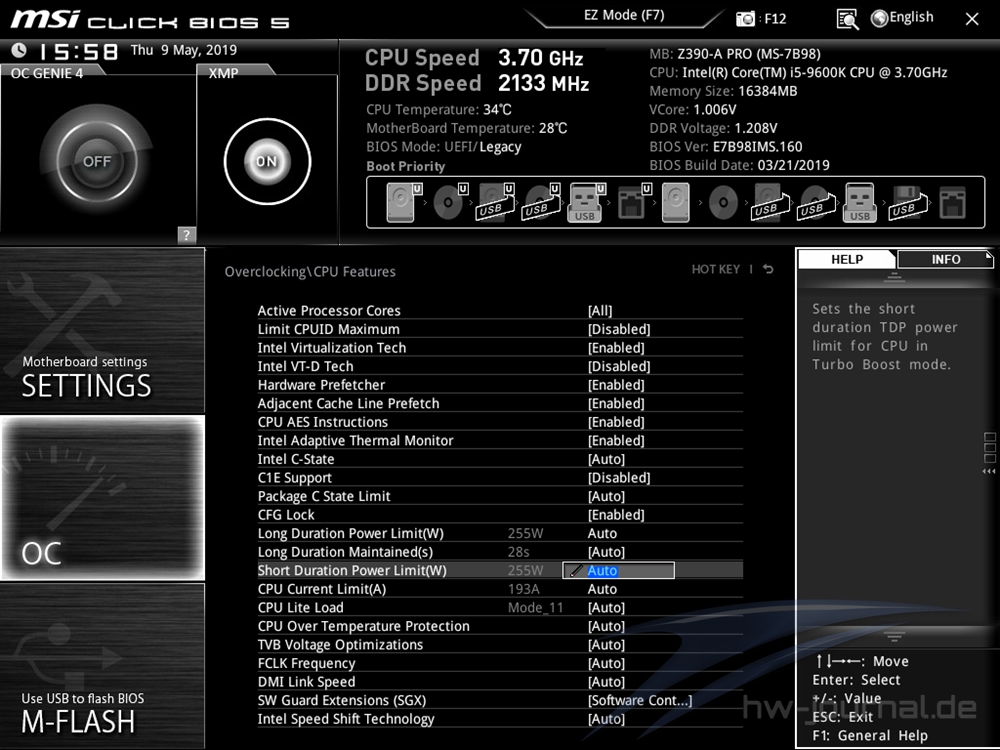Switch to the INFO tab
1000x750 pixels.
click(946, 259)
